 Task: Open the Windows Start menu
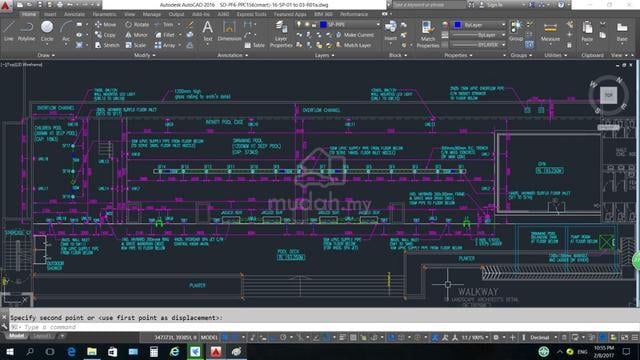[9, 351]
